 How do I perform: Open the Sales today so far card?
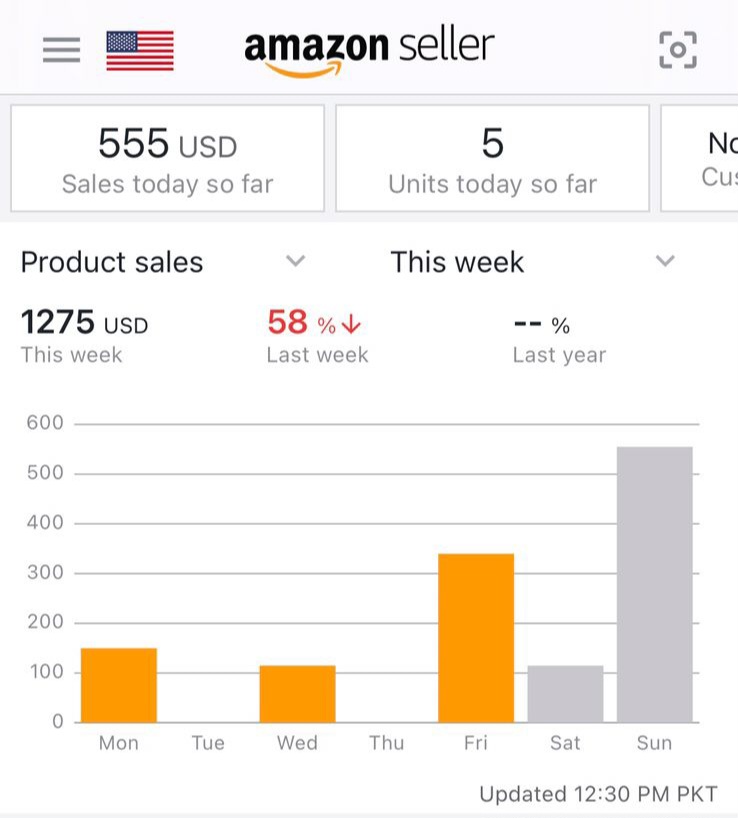click(167, 158)
